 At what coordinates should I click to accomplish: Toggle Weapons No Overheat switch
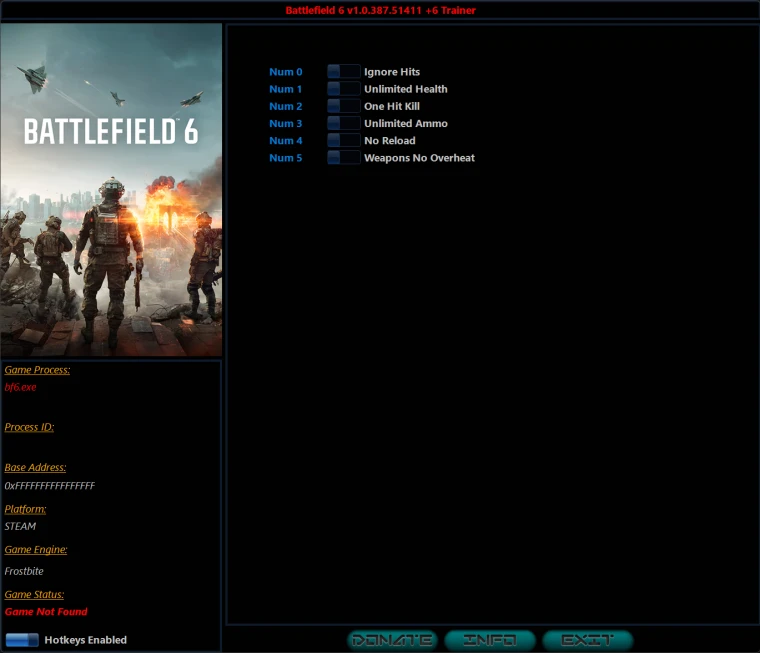pyautogui.click(x=343, y=157)
